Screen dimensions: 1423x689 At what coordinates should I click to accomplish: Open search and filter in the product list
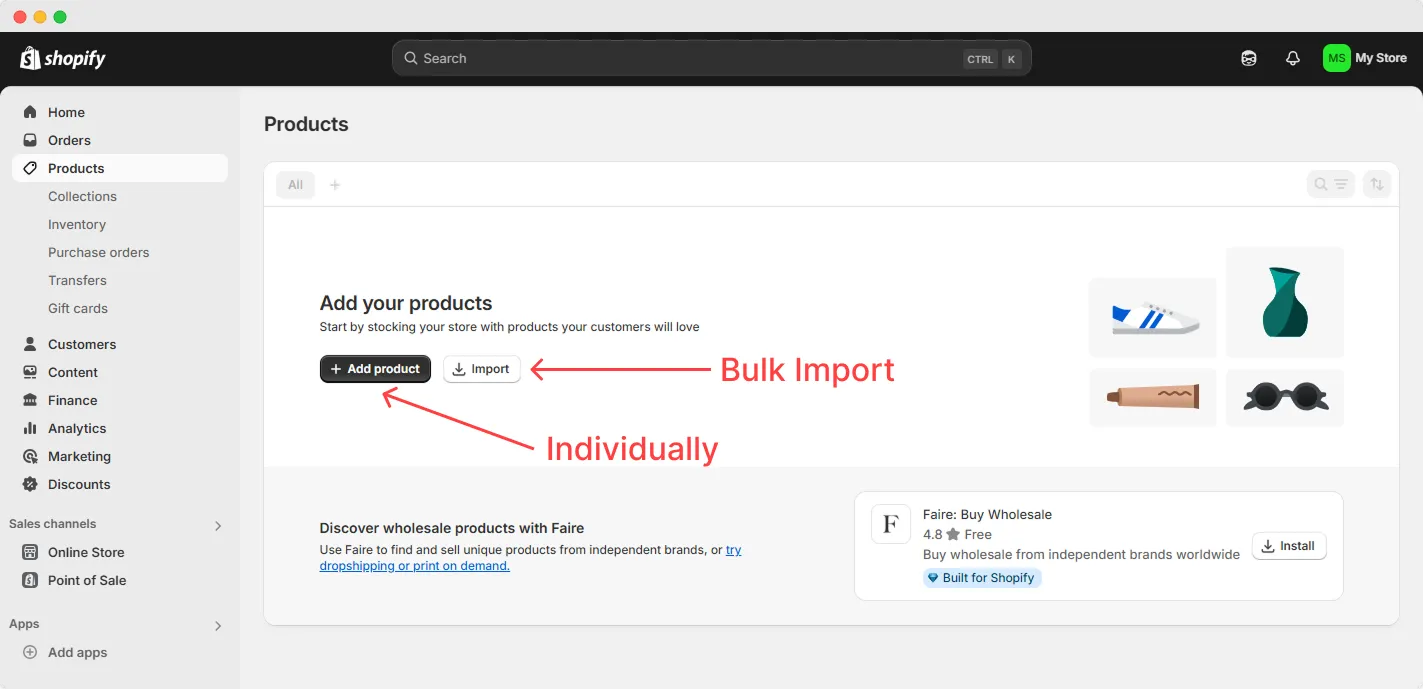(1331, 184)
